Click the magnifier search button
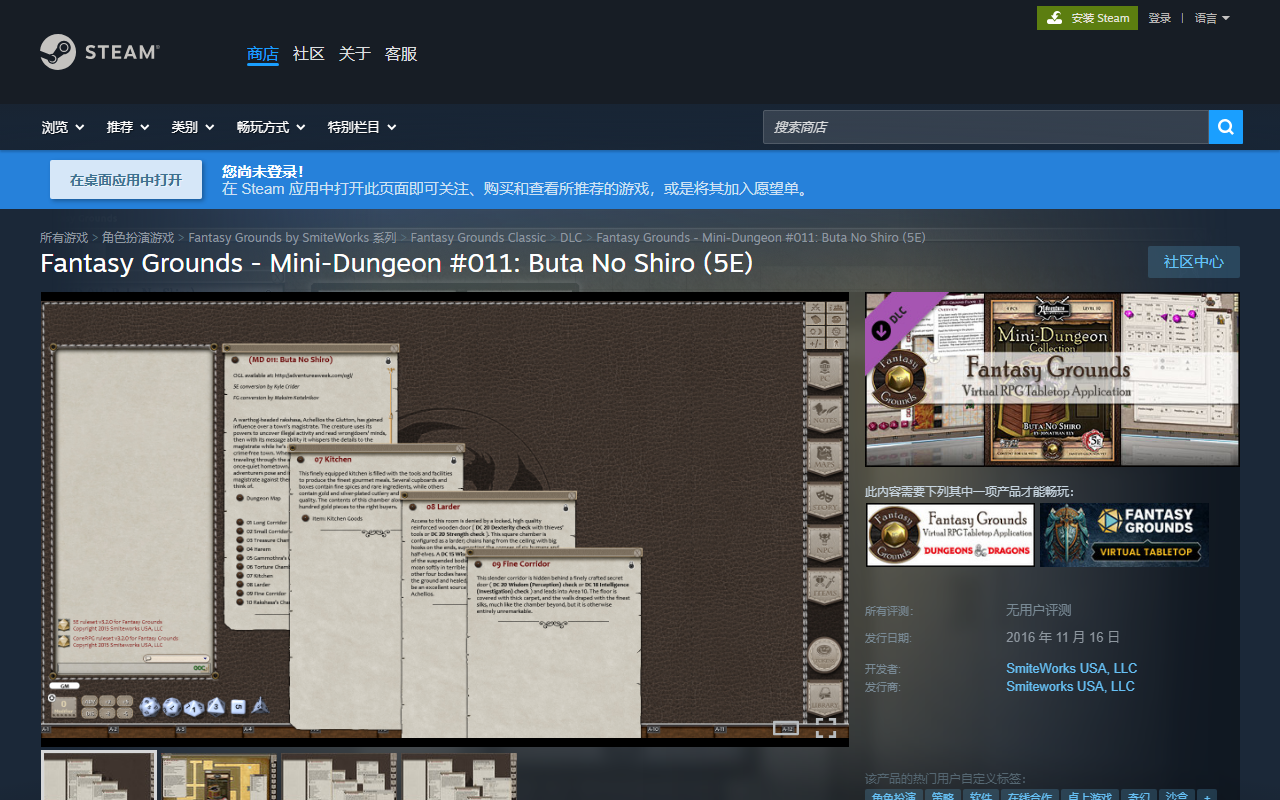The image size is (1280, 800). pos(1226,127)
